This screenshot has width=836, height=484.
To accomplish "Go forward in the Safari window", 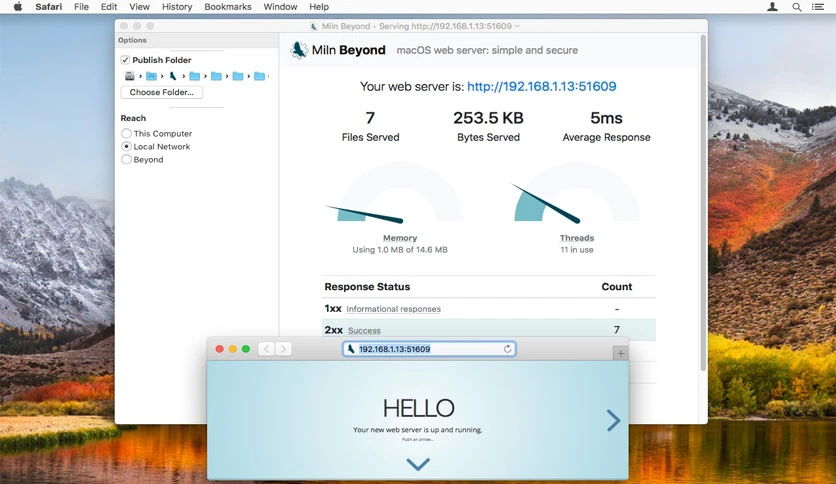I will pos(284,349).
